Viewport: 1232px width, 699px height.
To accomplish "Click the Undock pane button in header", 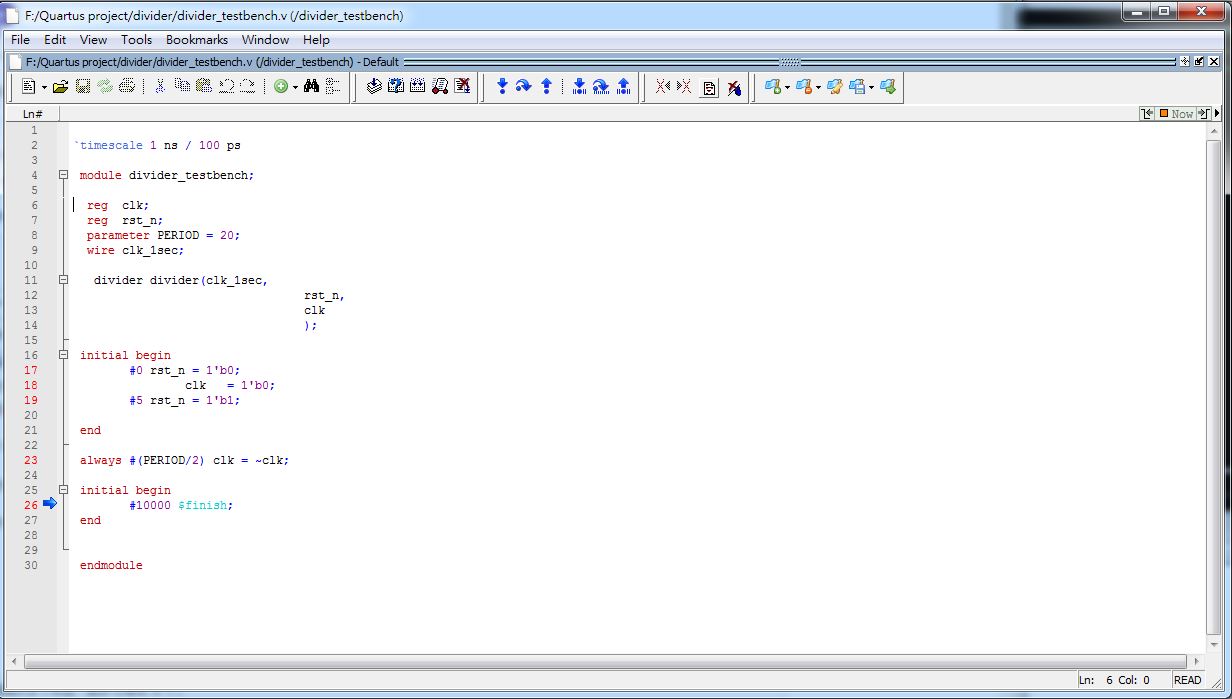I will point(1199,62).
